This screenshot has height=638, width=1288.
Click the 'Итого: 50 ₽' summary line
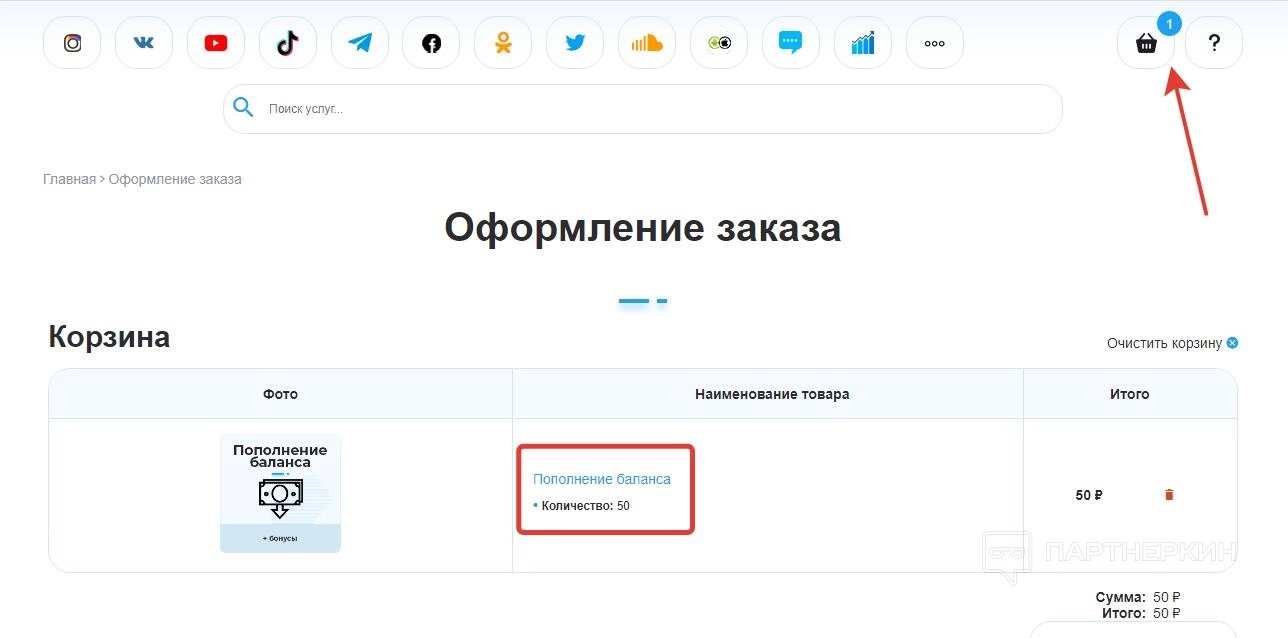tap(1141, 613)
